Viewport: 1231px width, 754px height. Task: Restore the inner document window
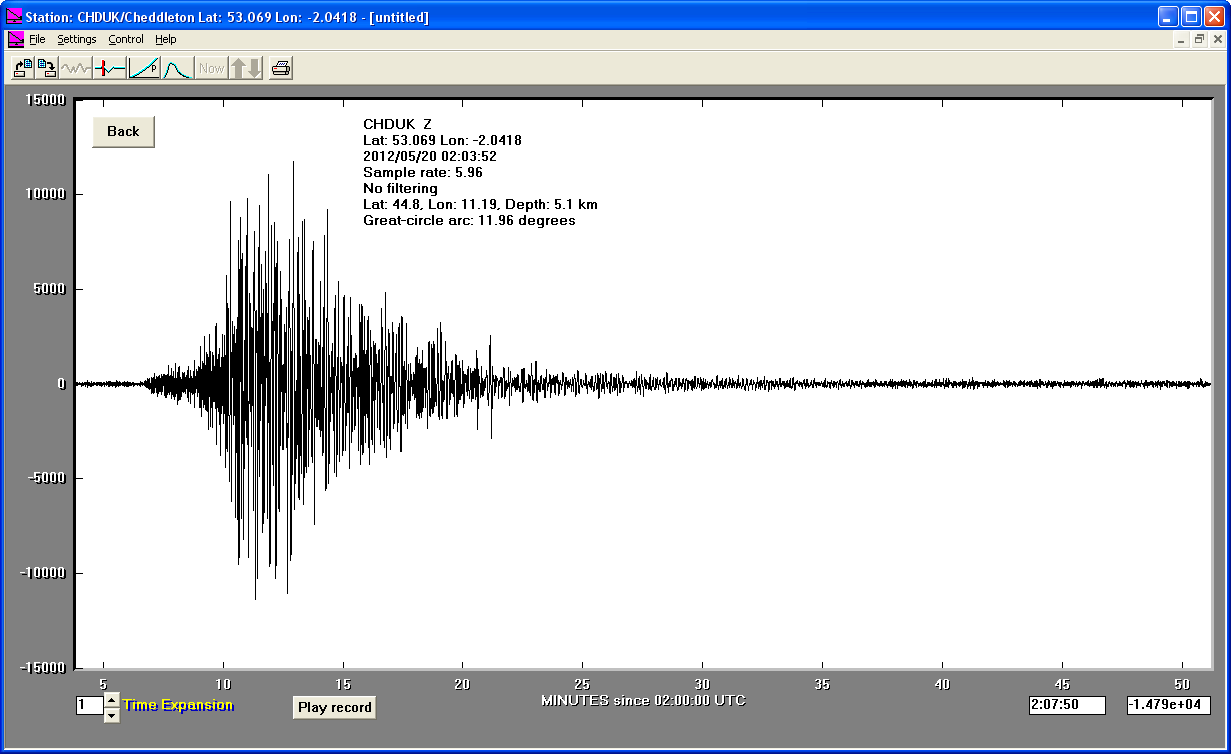coord(1198,39)
